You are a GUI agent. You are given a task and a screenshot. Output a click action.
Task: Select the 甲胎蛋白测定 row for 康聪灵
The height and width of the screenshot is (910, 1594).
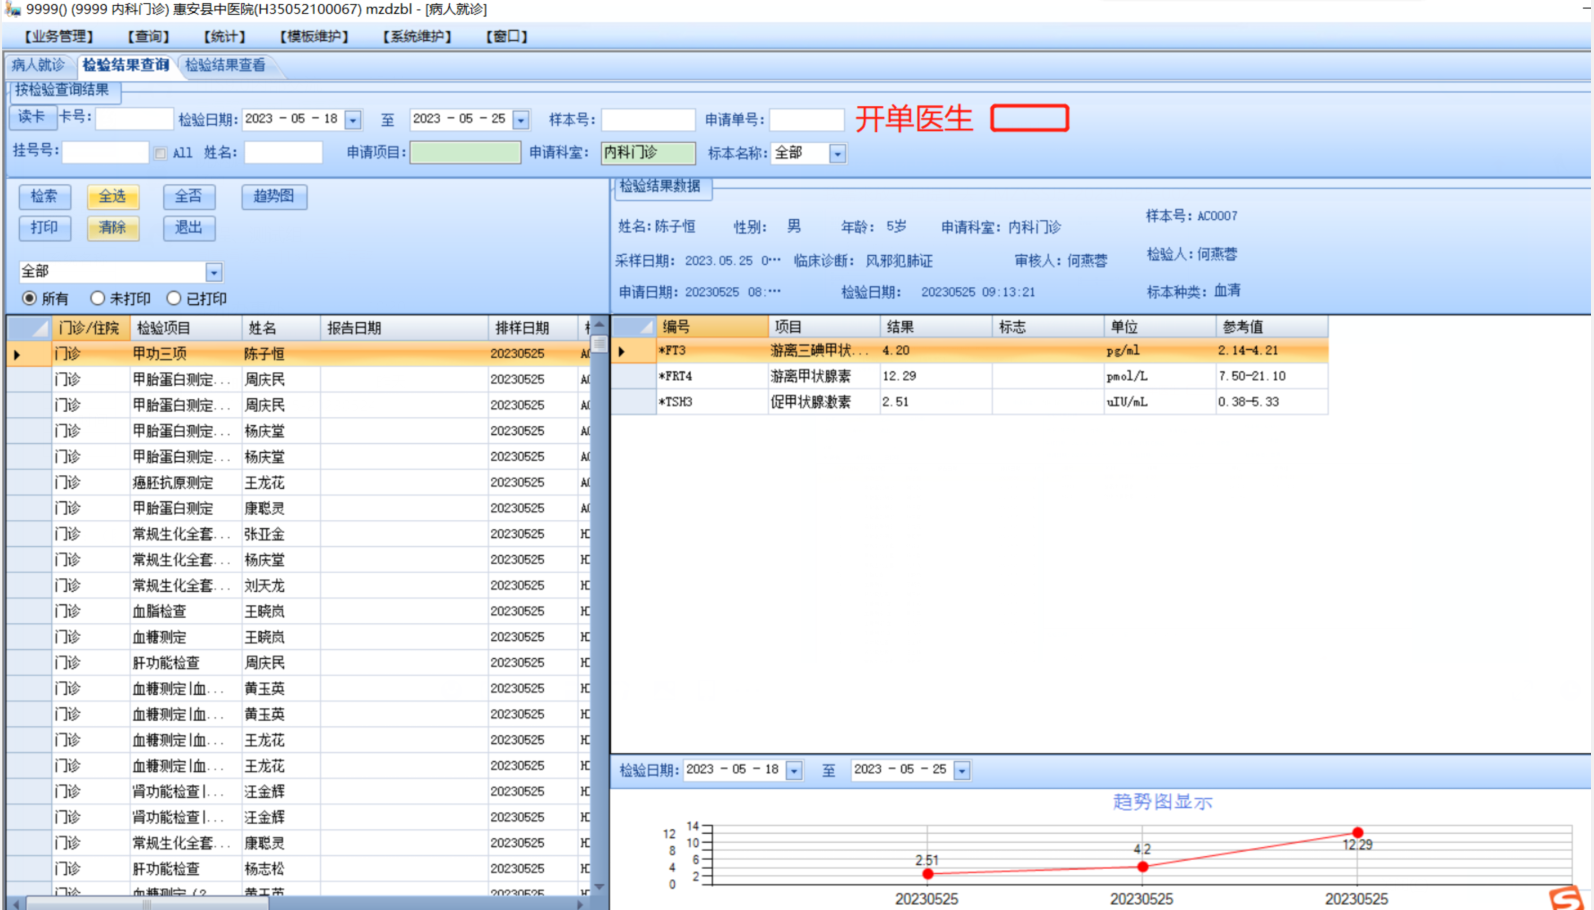click(x=300, y=509)
